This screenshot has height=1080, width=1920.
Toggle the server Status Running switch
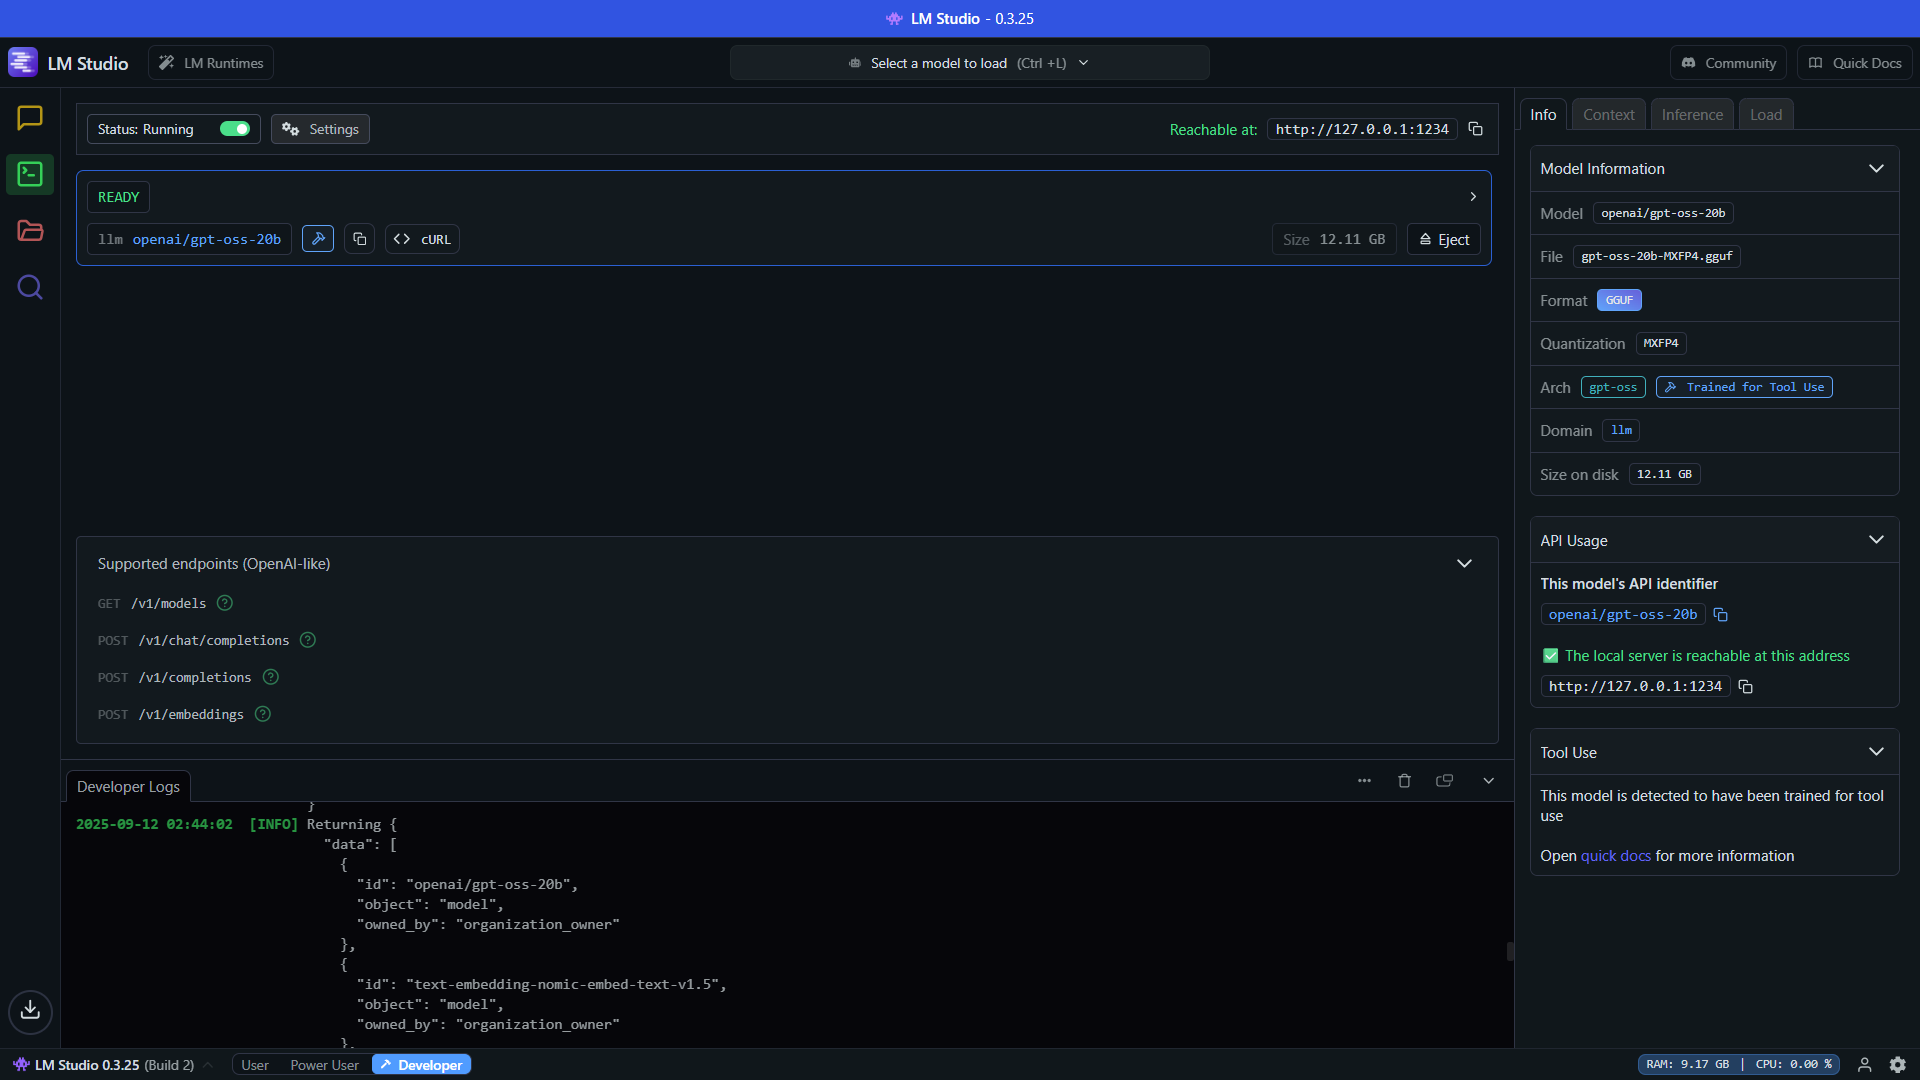tap(235, 129)
